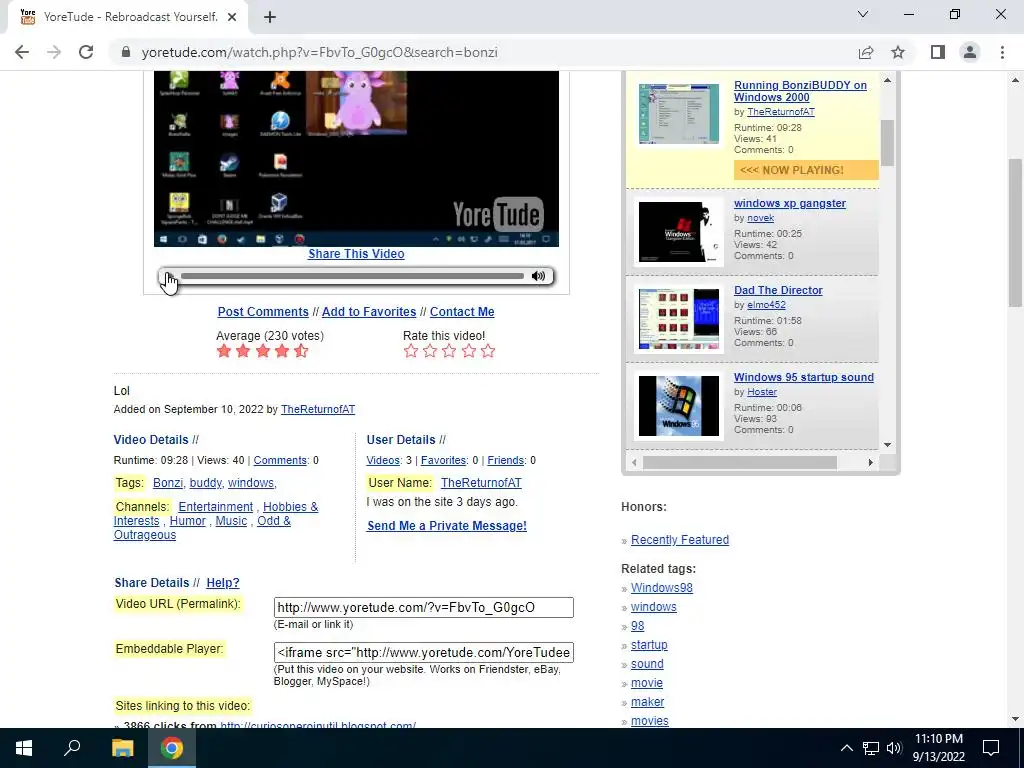Viewport: 1024px width, 768px height.
Task: Select the windows tag in Video Details
Action: pyautogui.click(x=251, y=483)
